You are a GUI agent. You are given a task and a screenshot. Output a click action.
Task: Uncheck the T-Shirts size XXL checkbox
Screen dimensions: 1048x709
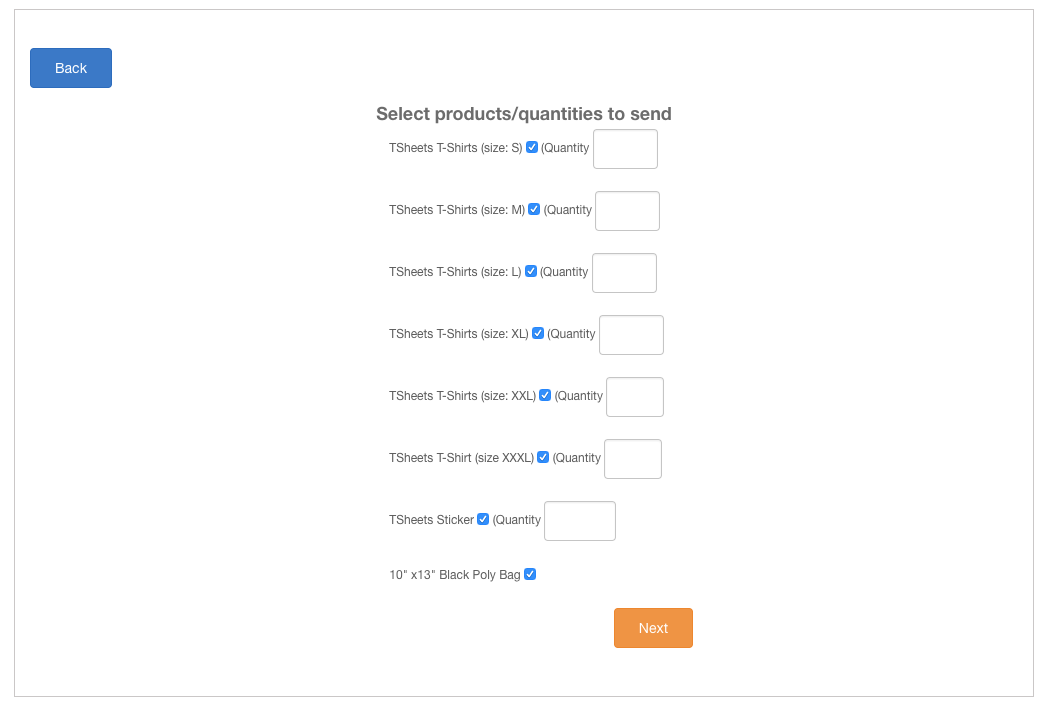[x=545, y=395]
